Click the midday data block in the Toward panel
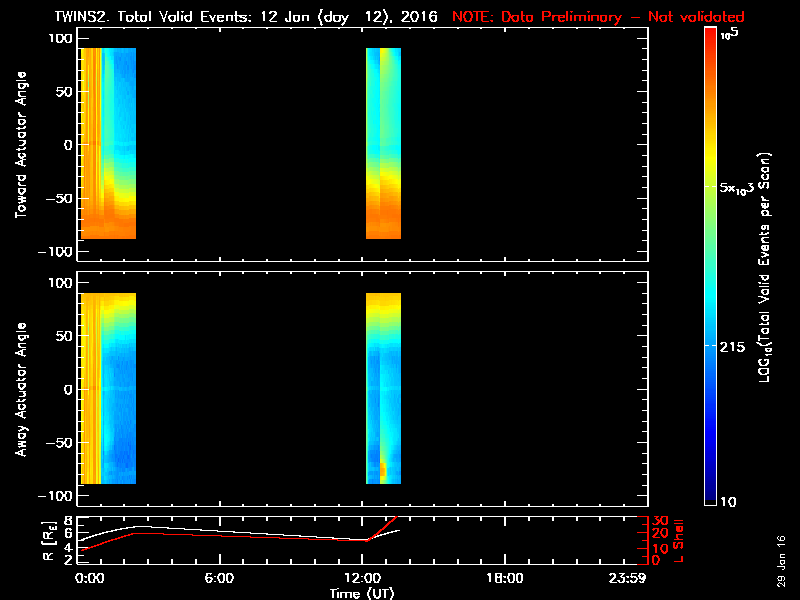This screenshot has width=800, height=600. tap(384, 143)
